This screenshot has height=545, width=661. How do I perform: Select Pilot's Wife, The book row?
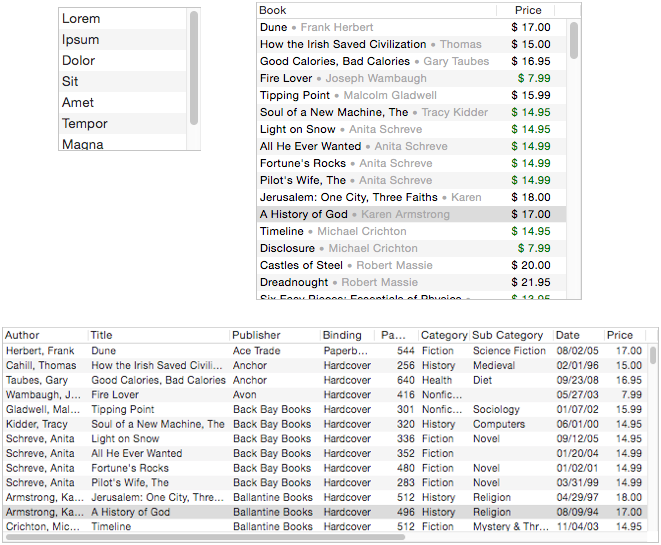[x=411, y=180]
